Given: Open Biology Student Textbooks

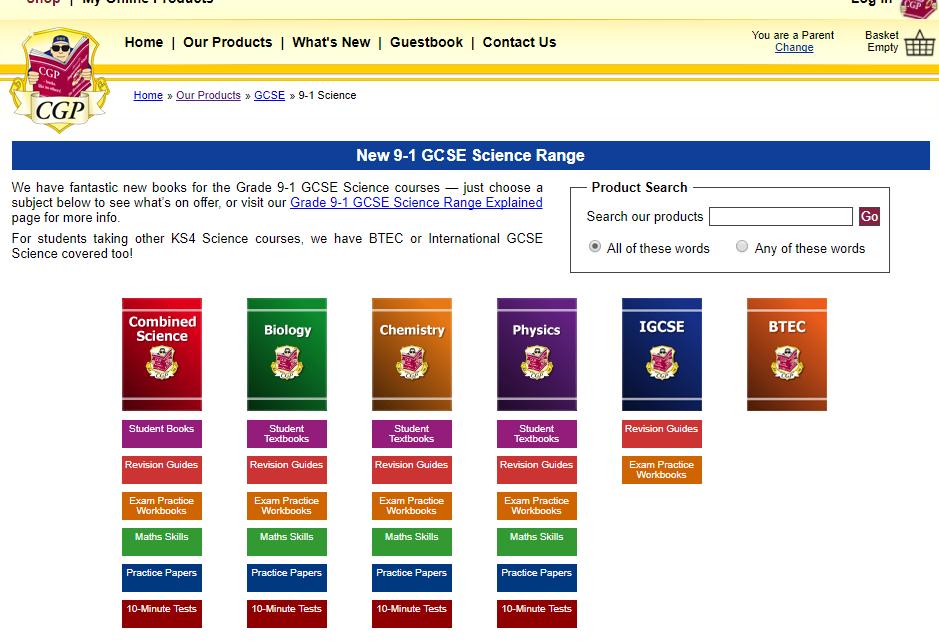Looking at the screenshot, I should [x=287, y=434].
